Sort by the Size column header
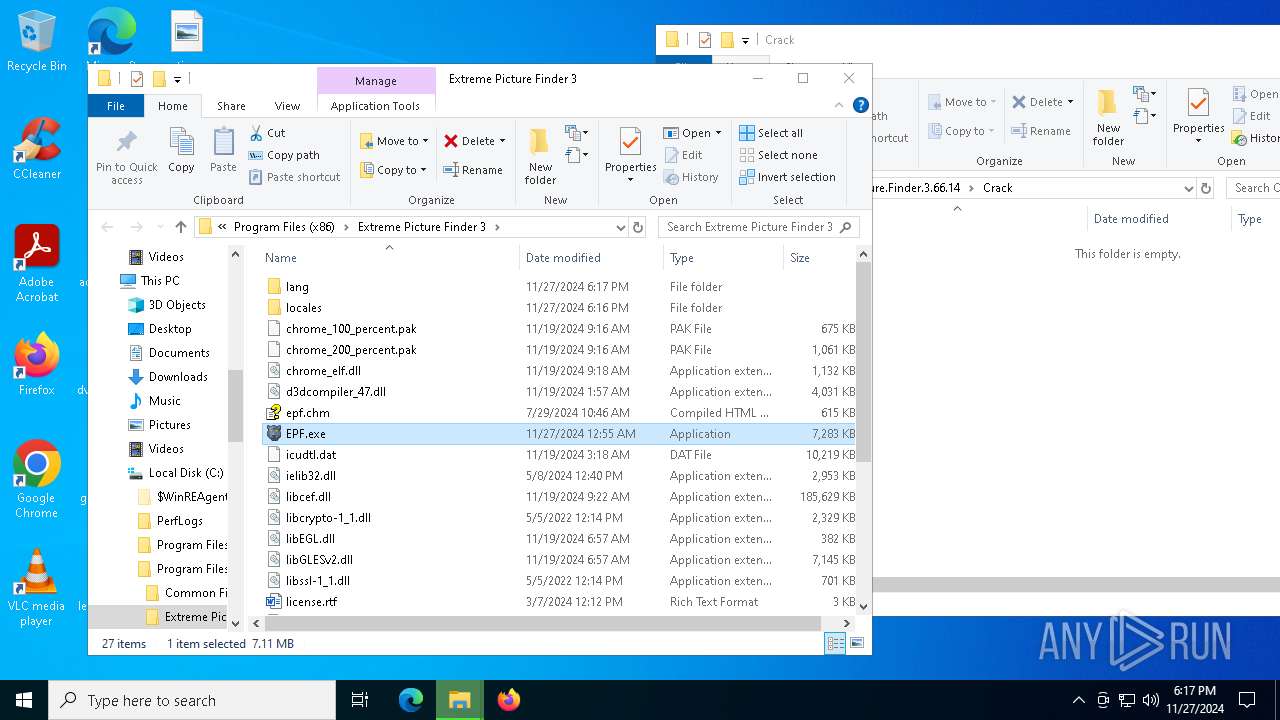This screenshot has width=1280, height=720. tap(819, 258)
